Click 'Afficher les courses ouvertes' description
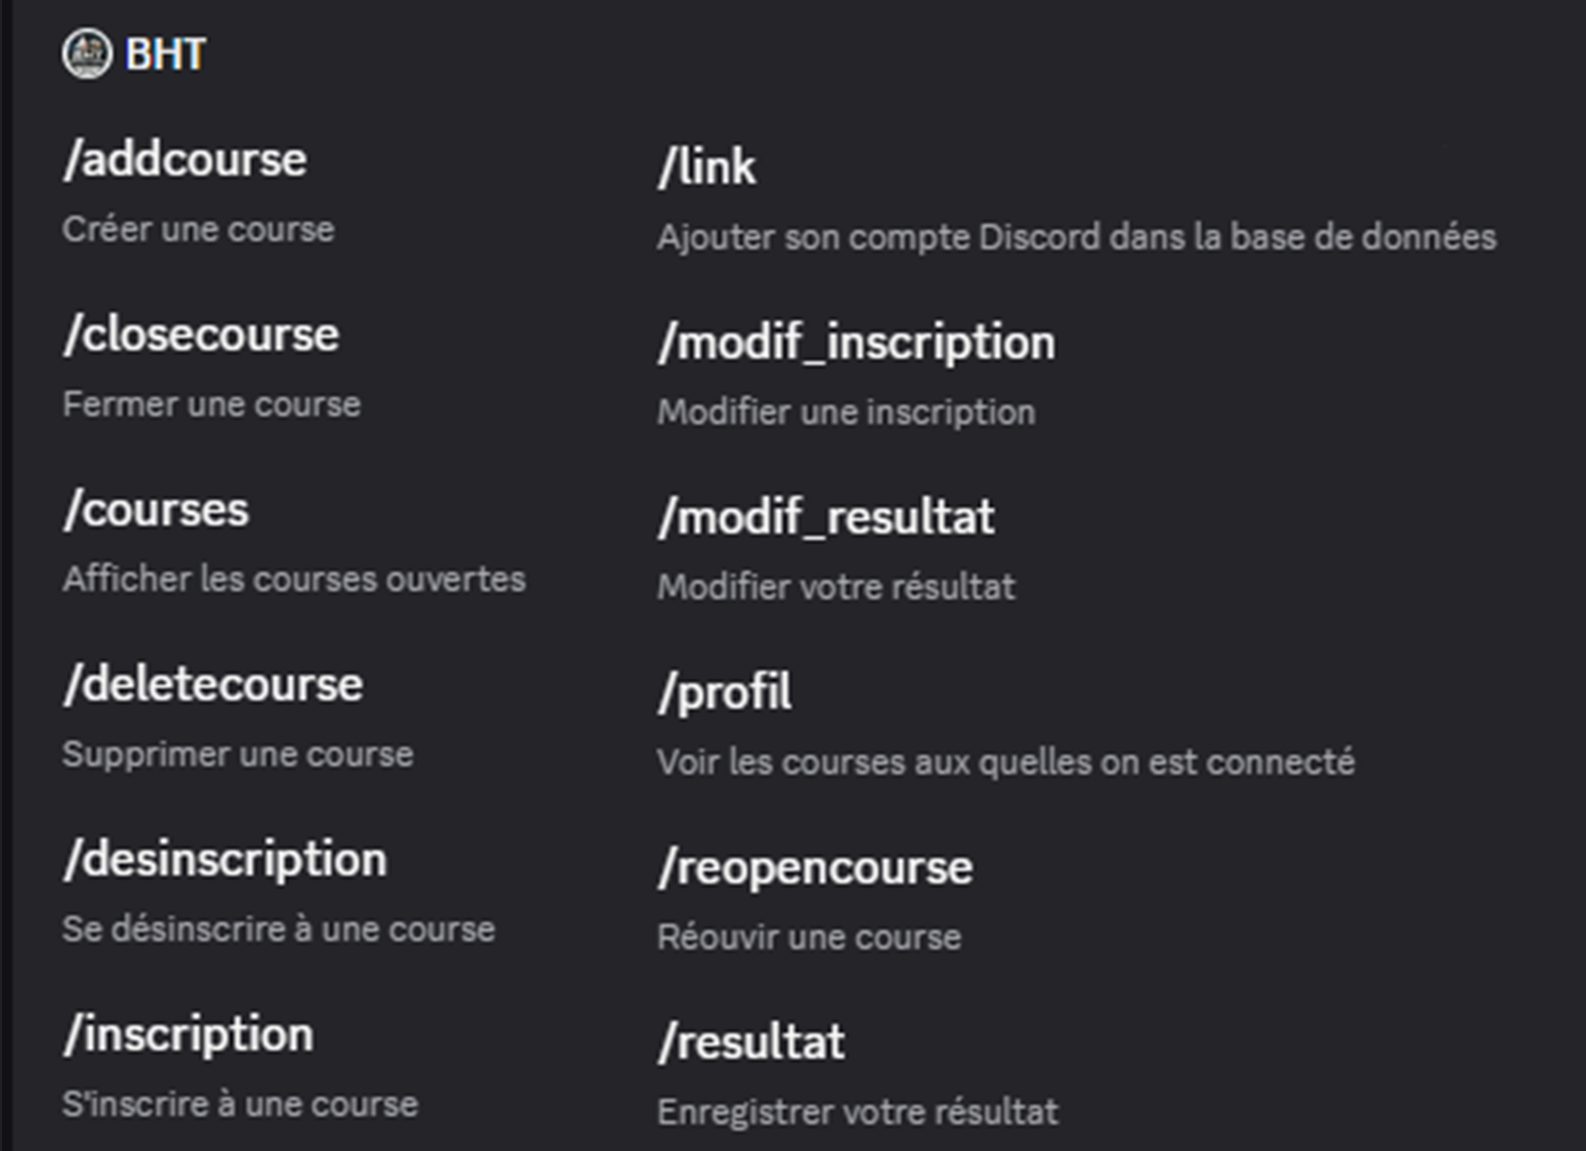The width and height of the screenshot is (1586, 1151). 294,579
